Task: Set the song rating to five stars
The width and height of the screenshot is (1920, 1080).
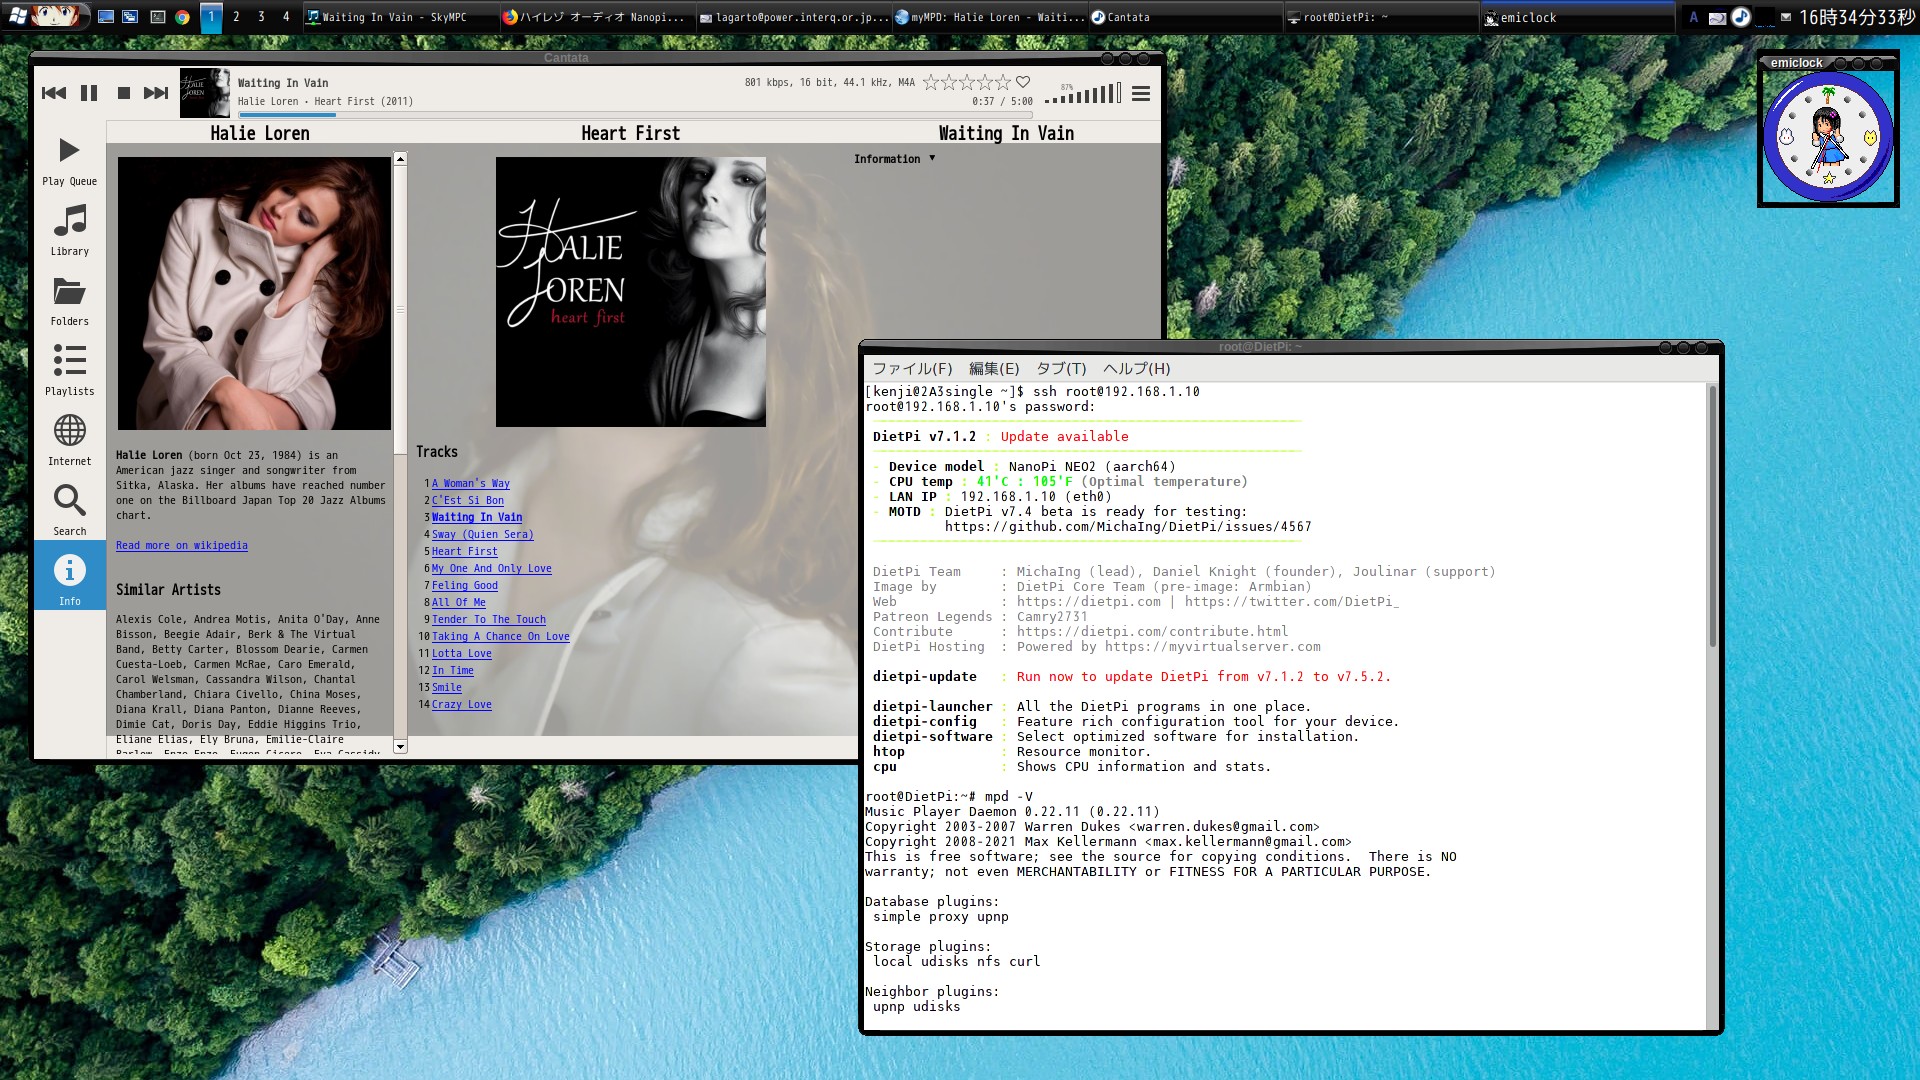Action: [x=1003, y=82]
